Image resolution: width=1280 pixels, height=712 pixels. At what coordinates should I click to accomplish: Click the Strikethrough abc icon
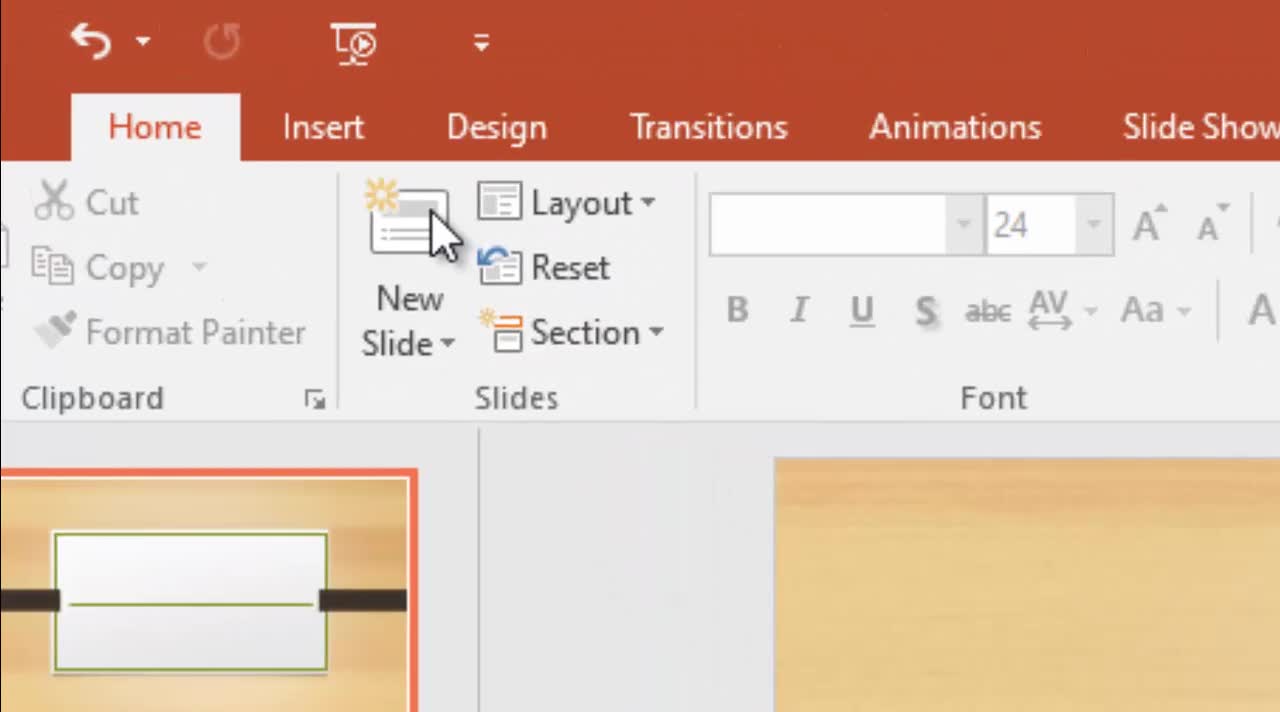coord(987,311)
